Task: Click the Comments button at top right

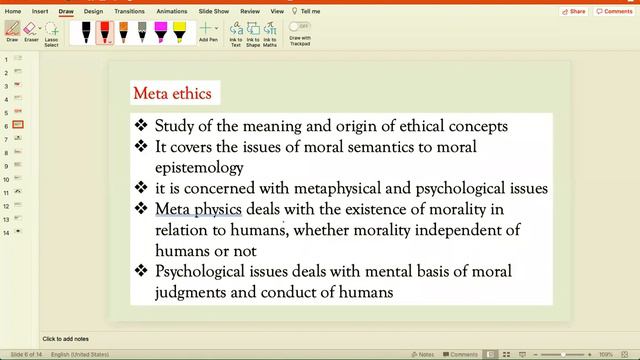Action: (x=614, y=11)
